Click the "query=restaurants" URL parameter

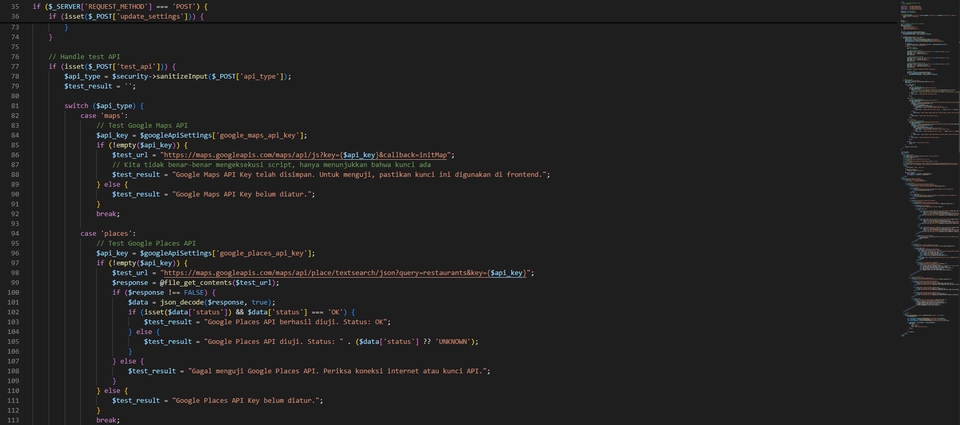(x=433, y=273)
